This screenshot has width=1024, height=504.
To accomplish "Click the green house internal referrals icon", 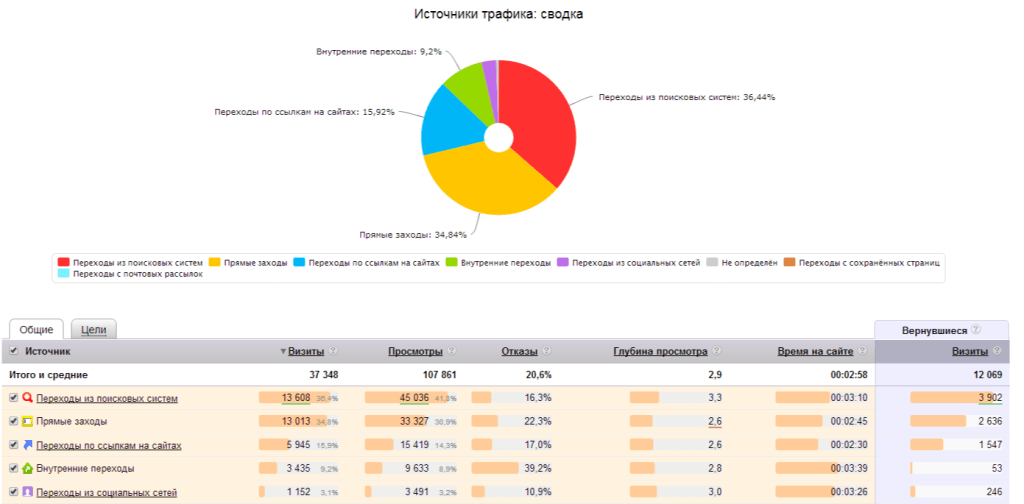I will click(x=27, y=468).
